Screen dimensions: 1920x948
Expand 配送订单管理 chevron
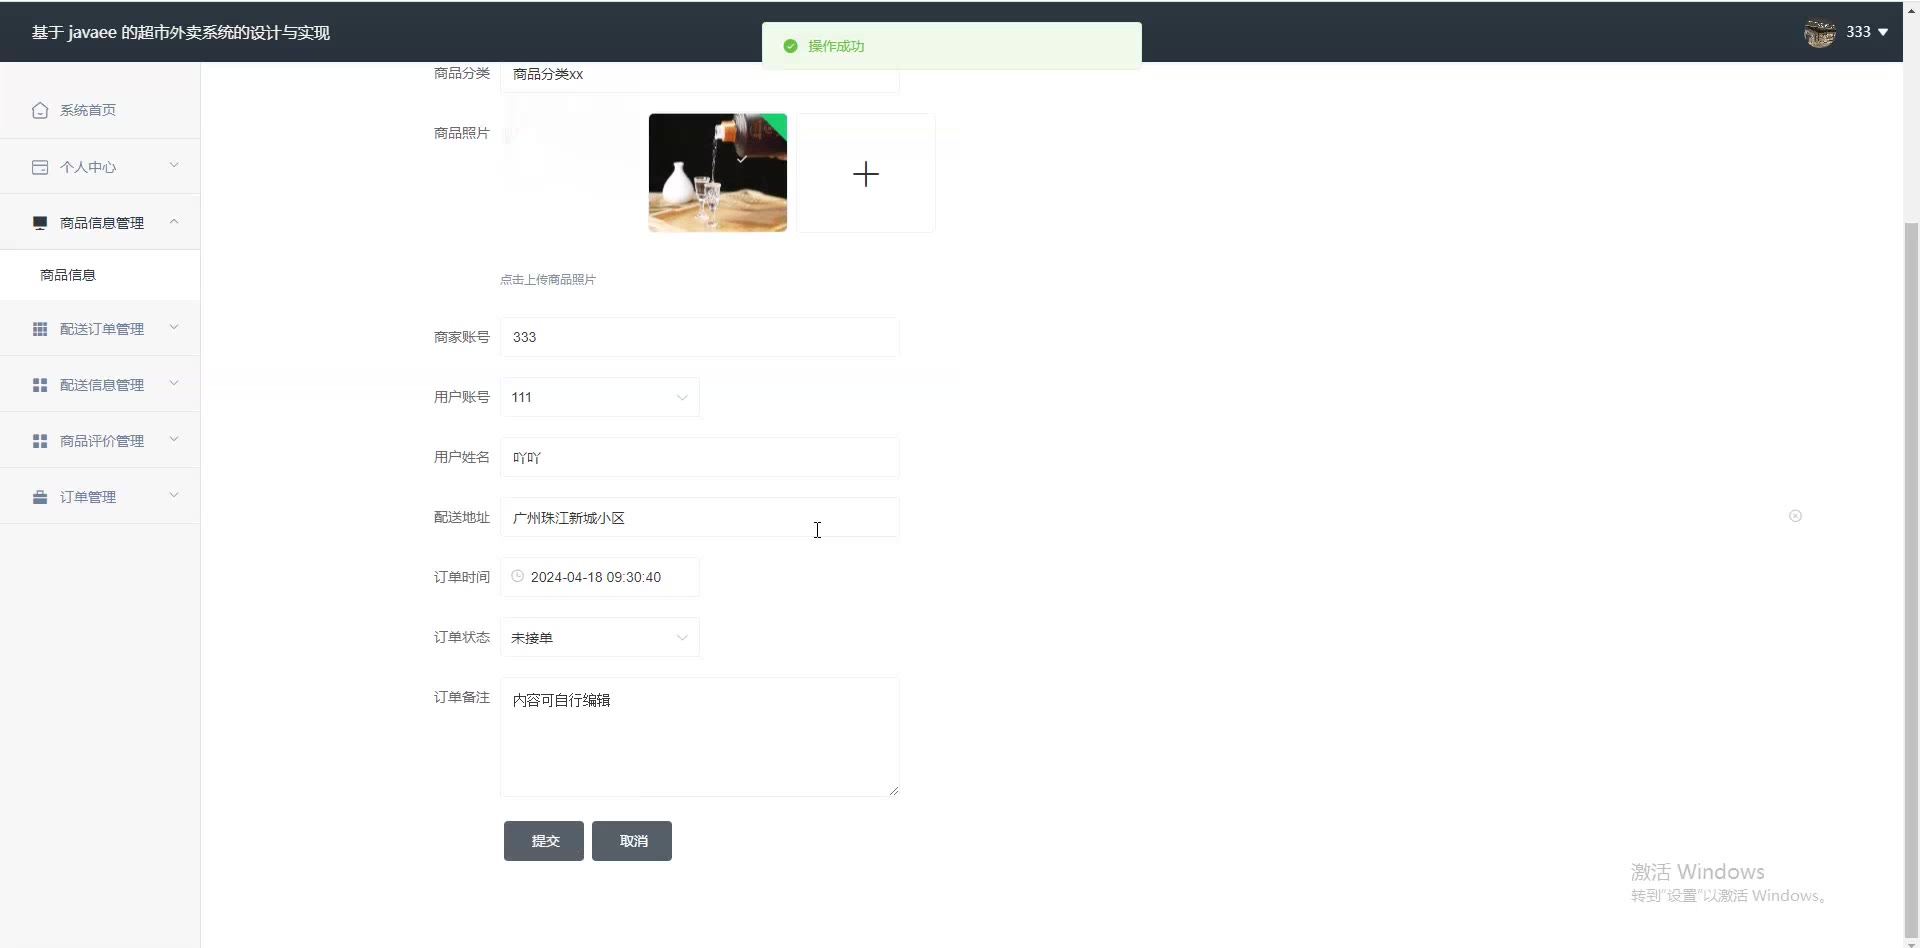174,328
